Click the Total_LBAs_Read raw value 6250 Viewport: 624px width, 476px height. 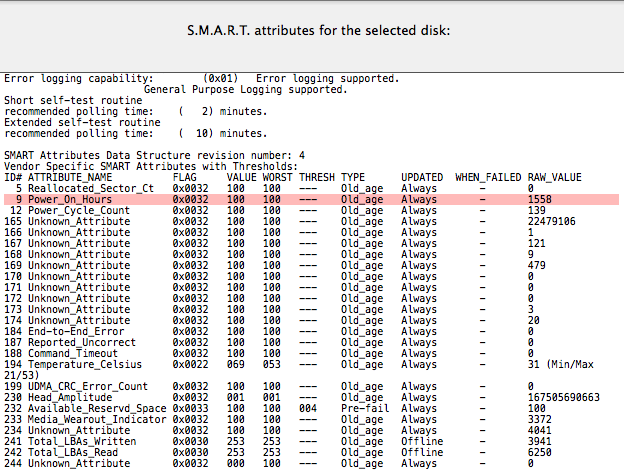(540, 453)
